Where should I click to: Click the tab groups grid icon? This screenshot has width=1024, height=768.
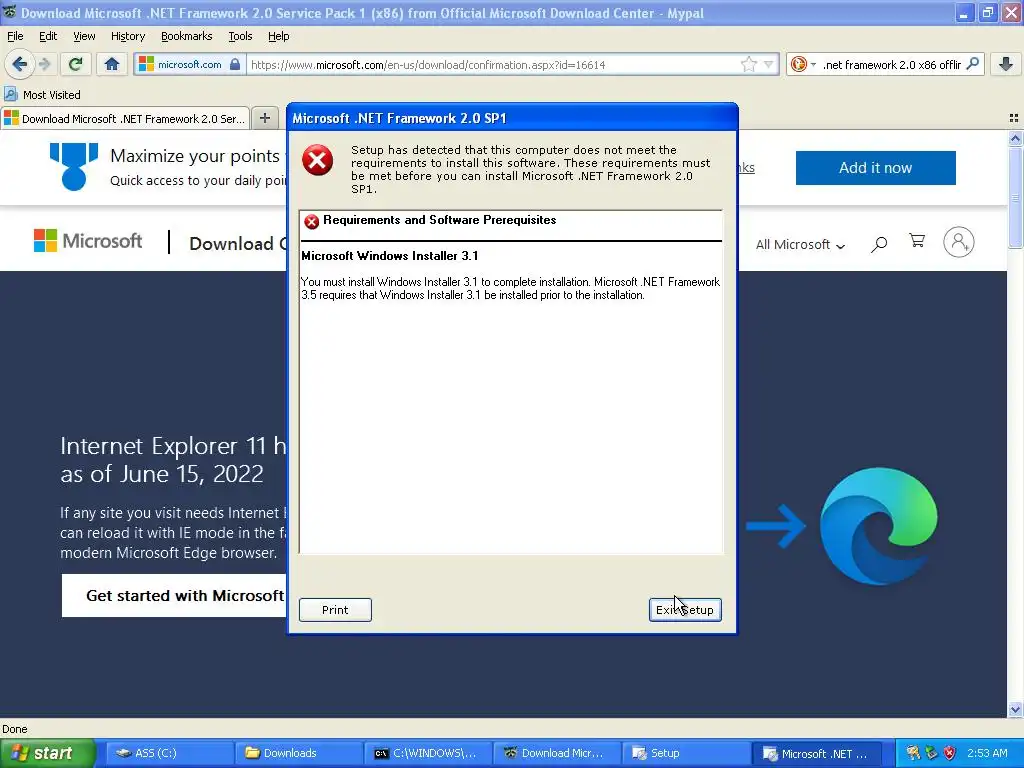click(1014, 118)
